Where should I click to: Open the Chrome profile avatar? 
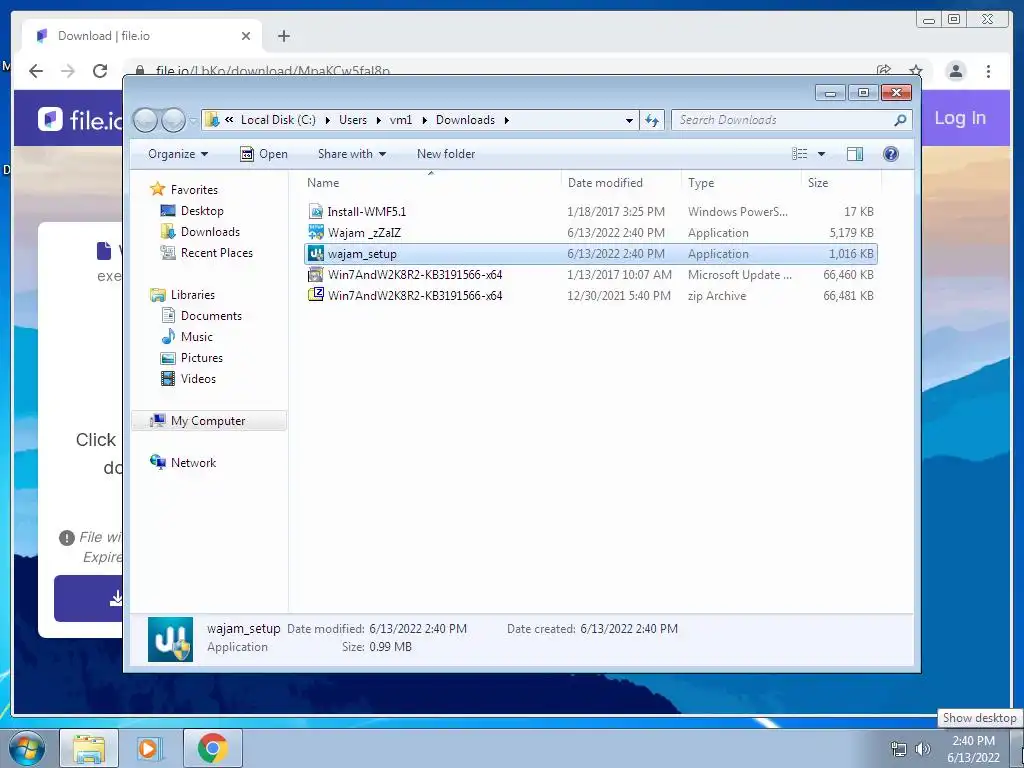[x=955, y=71]
